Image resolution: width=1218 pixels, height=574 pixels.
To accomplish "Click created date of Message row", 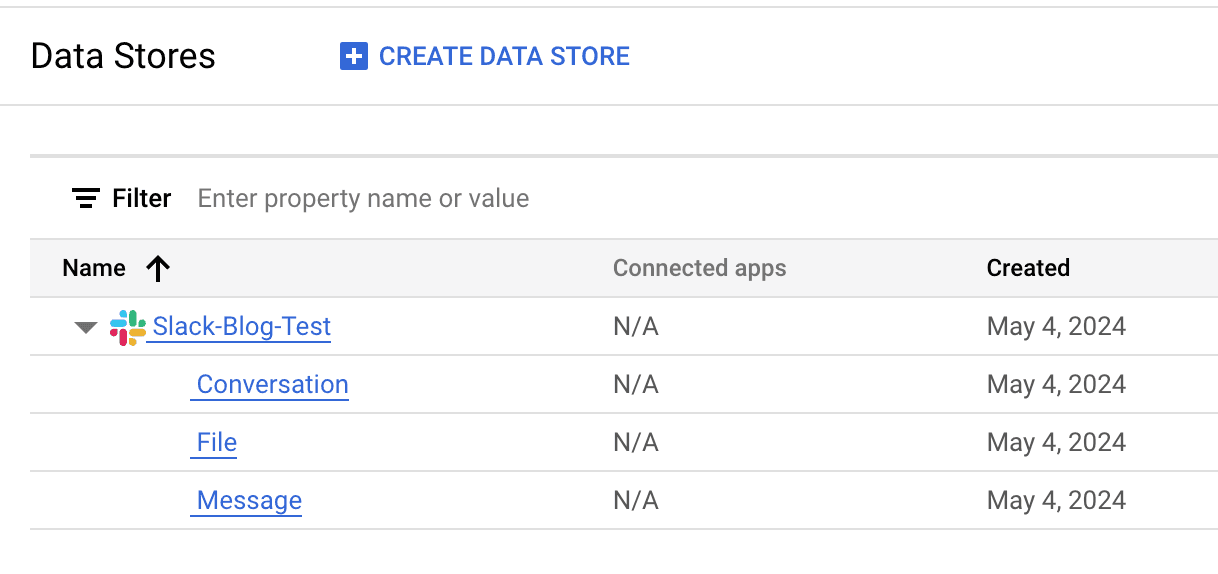I will pyautogui.click(x=1056, y=501).
